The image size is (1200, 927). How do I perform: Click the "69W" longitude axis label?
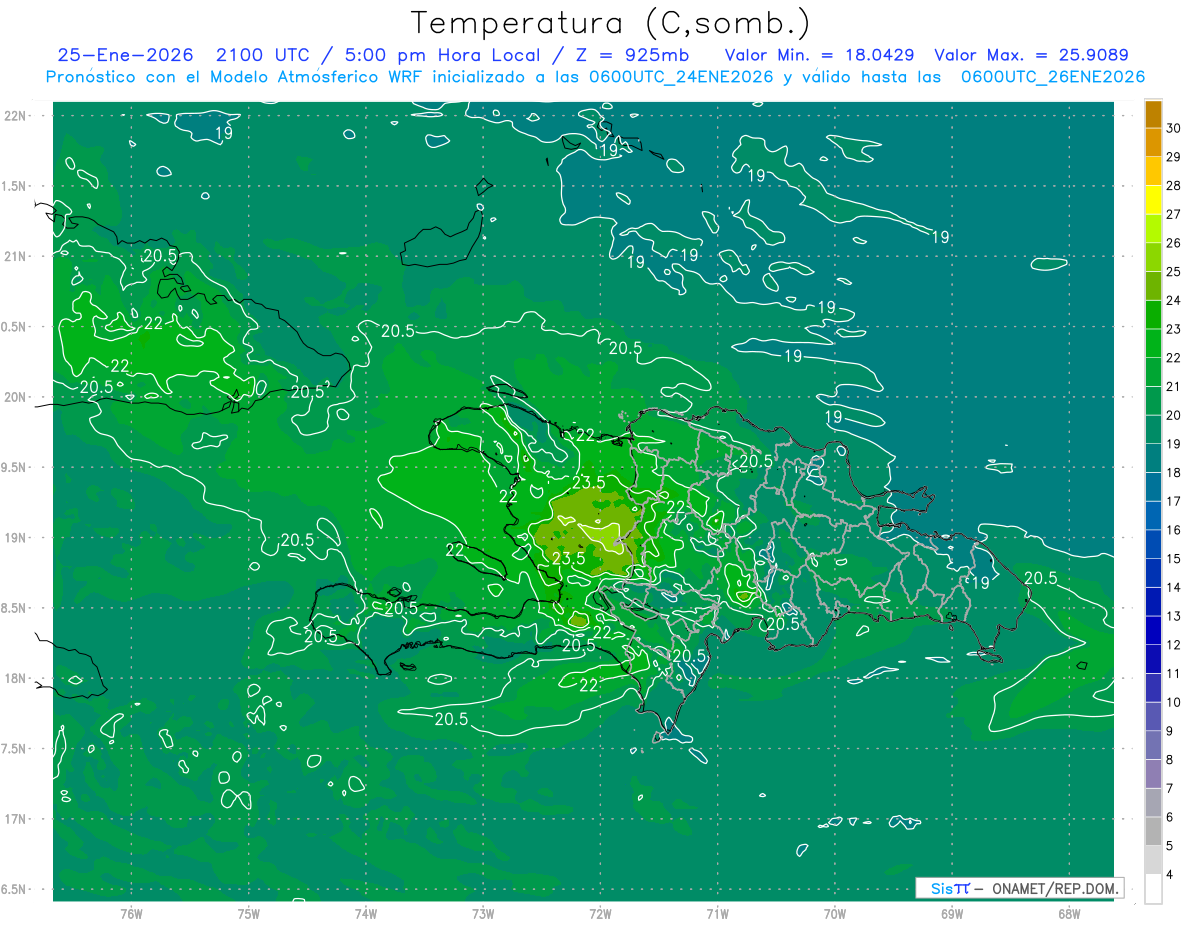pos(951,913)
